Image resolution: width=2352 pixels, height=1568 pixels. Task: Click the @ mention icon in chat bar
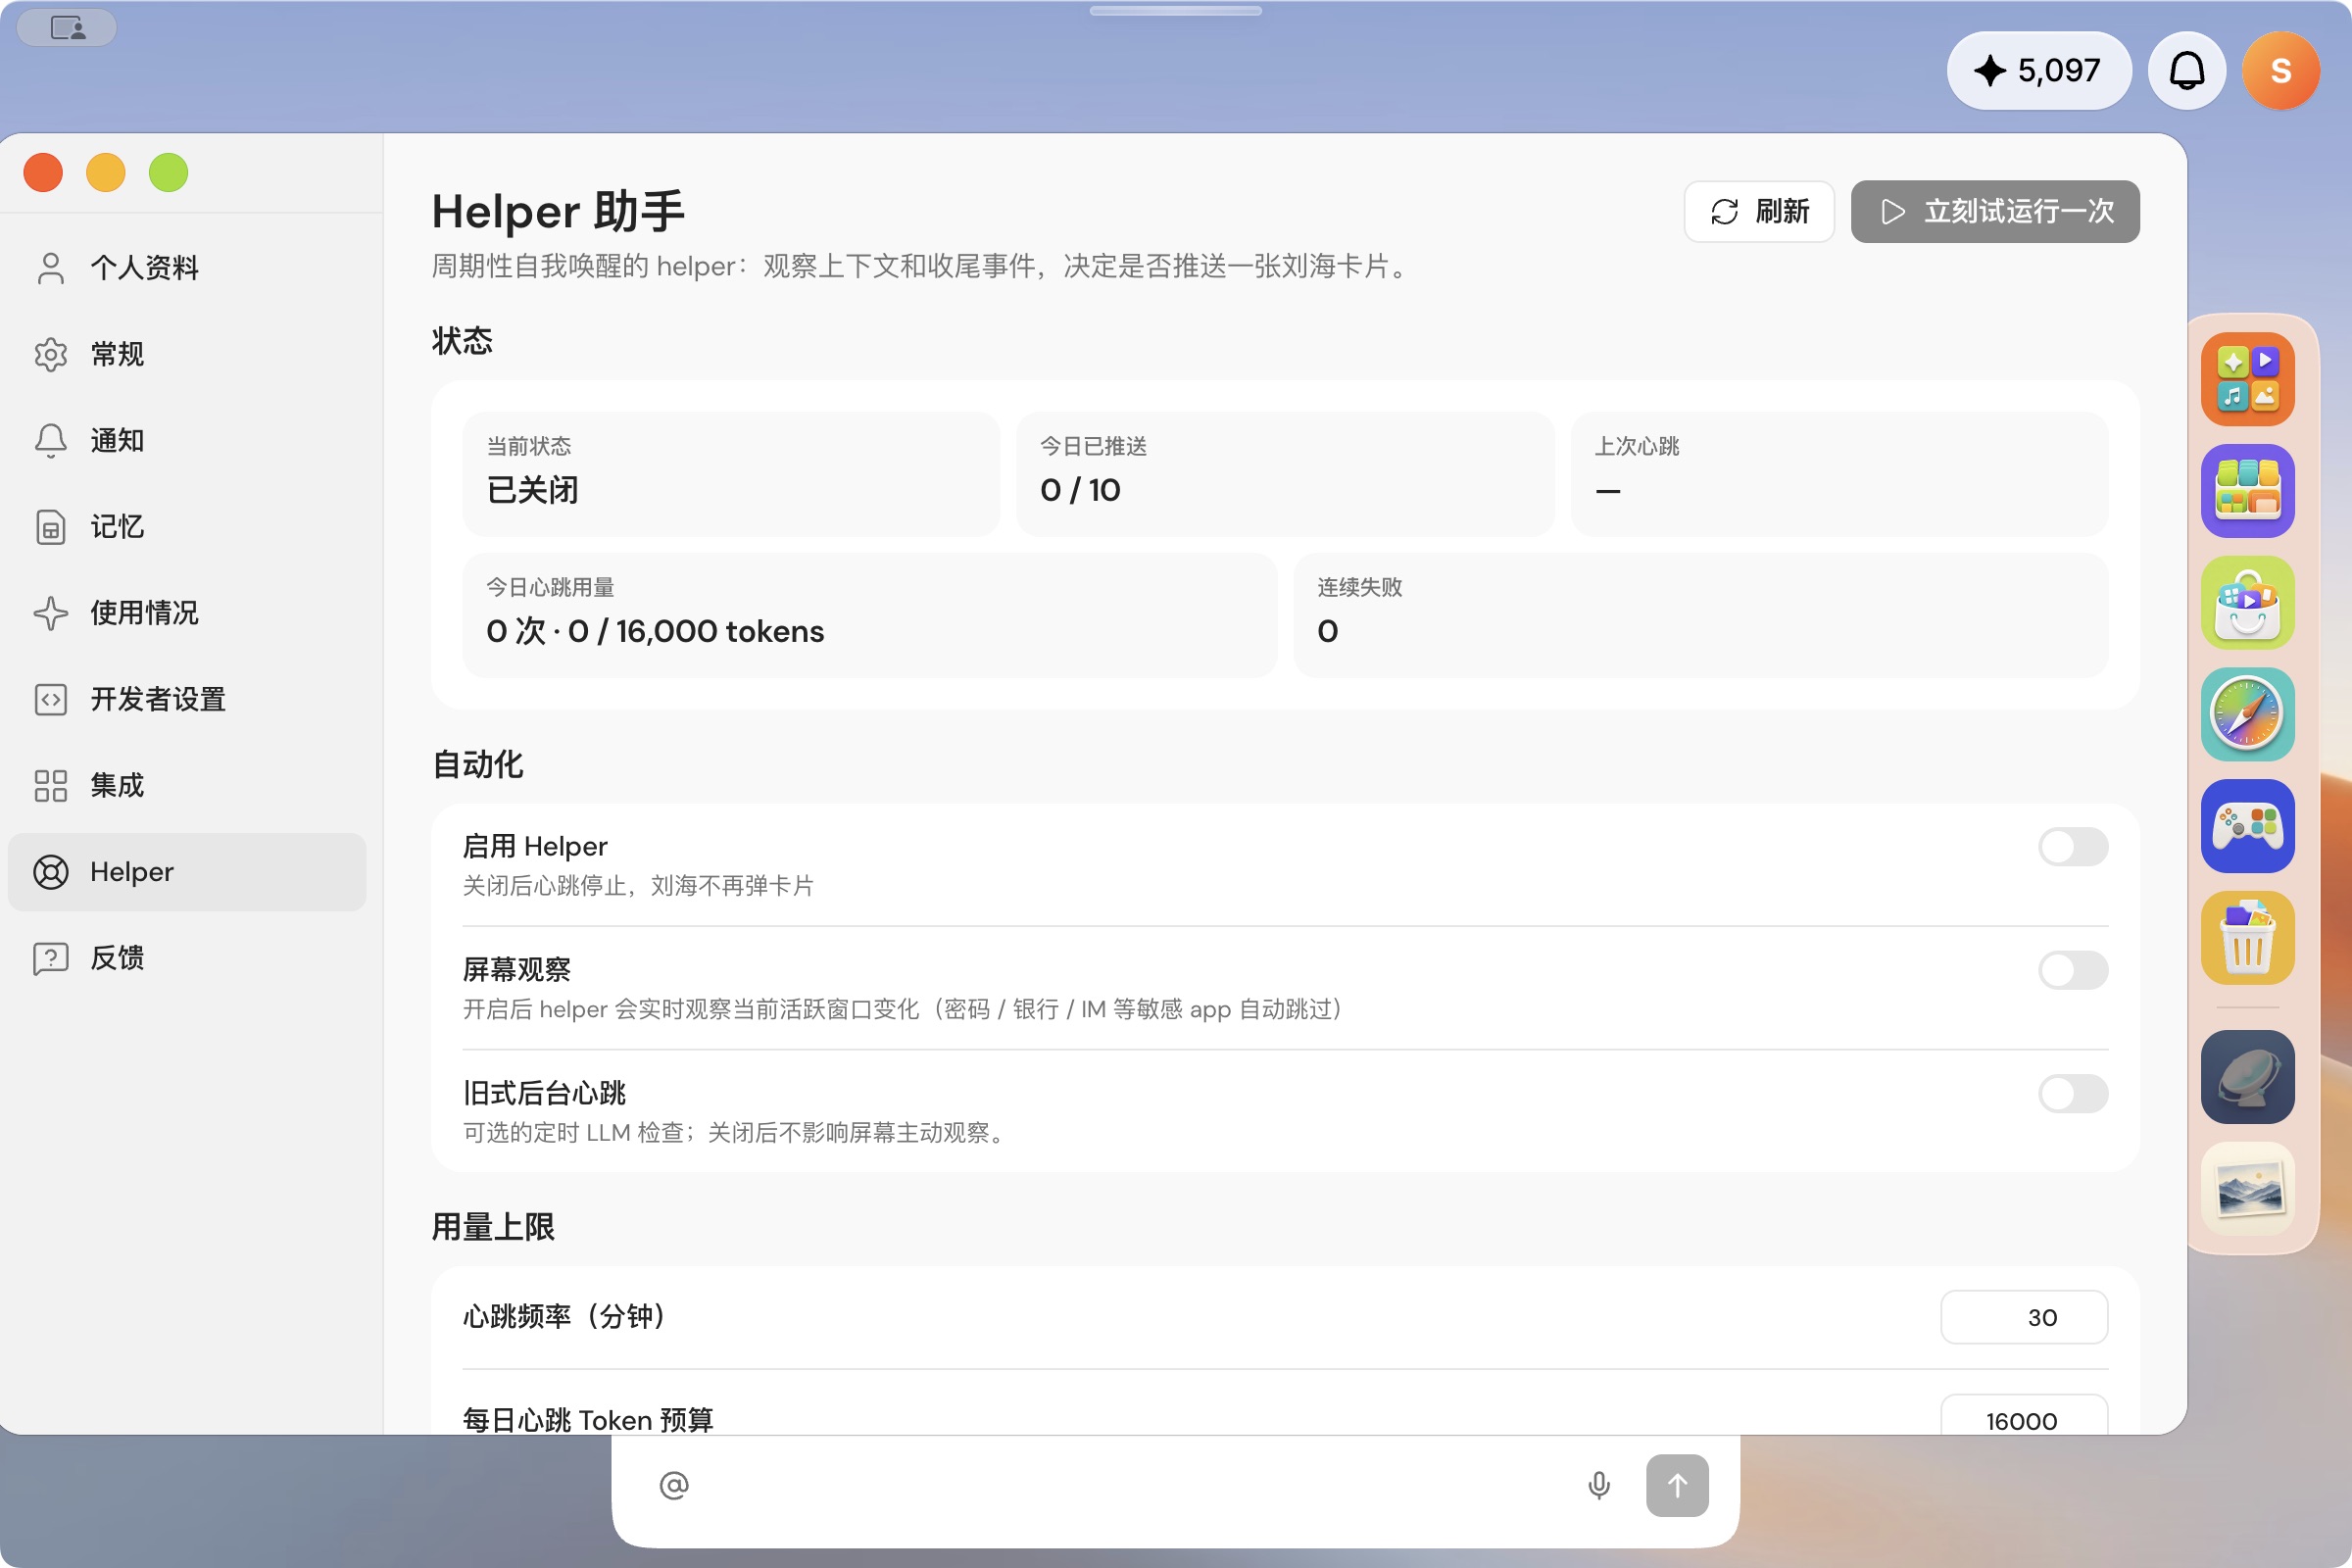(674, 1486)
